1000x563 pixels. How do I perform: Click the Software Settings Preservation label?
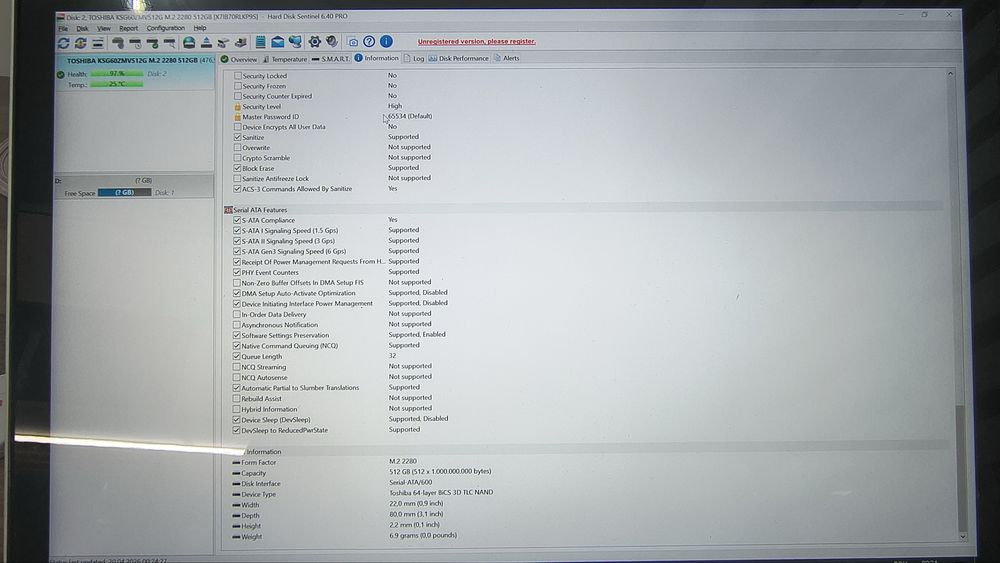(x=285, y=335)
